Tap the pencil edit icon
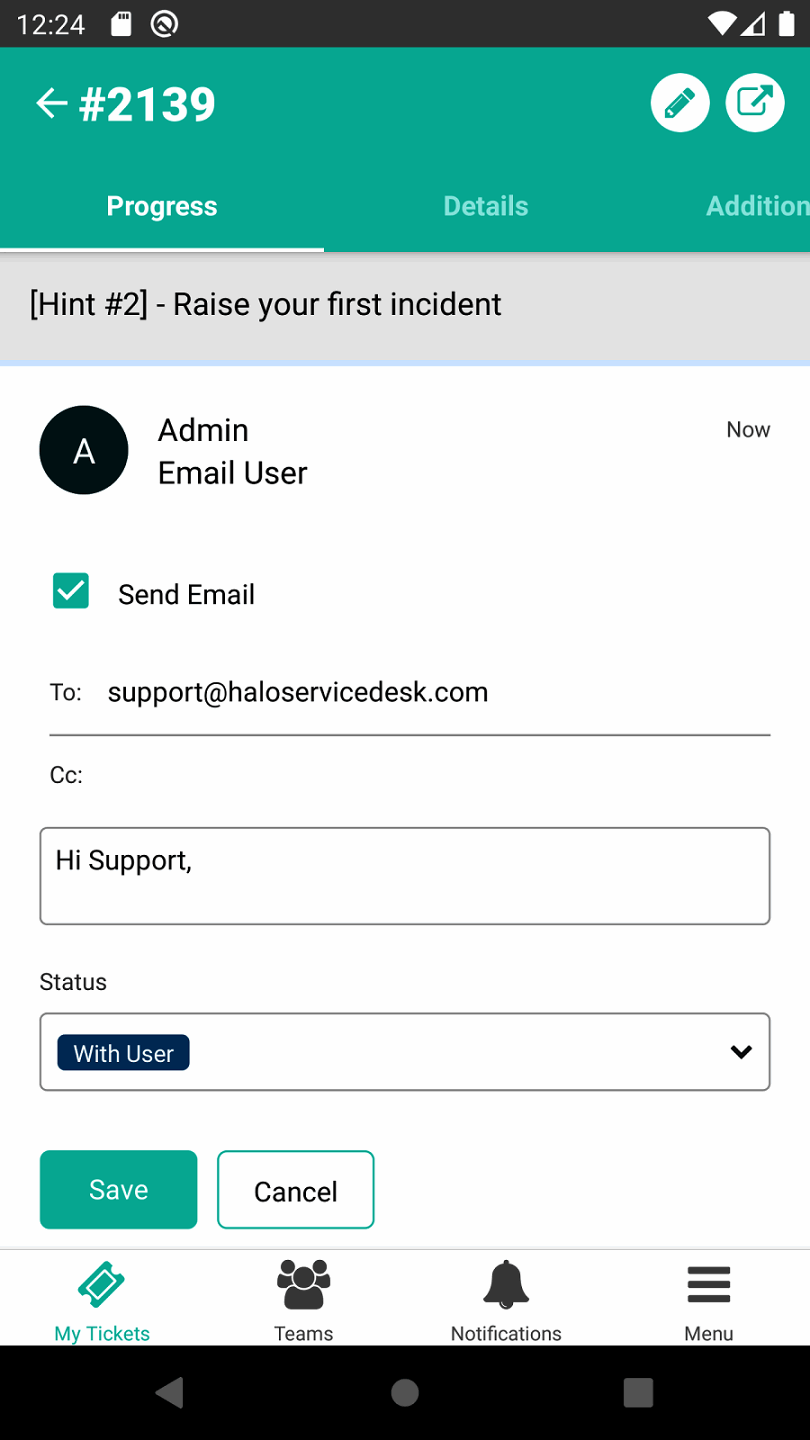Viewport: 810px width, 1440px height. [680, 103]
